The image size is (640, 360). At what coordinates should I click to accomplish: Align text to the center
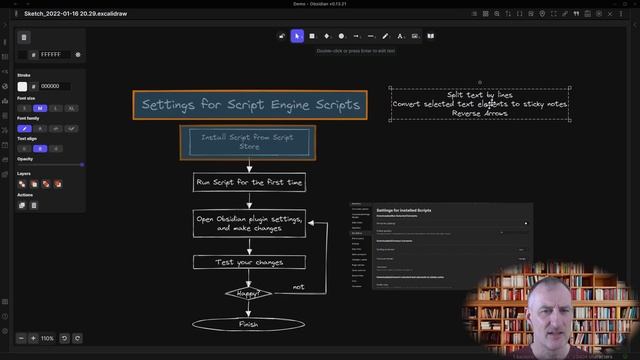click(40, 149)
